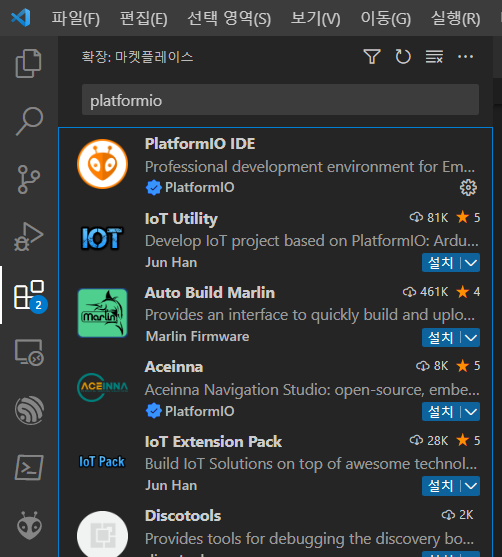Image resolution: width=502 pixels, height=557 pixels.
Task: Open Remote Explorer view
Action: 29,352
